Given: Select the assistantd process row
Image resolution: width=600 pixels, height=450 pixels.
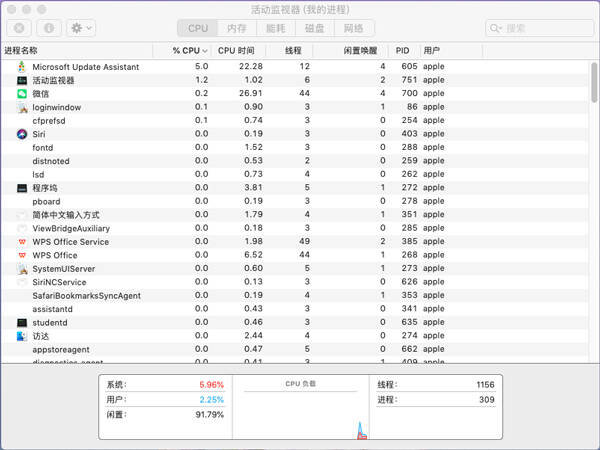Looking at the screenshot, I should (x=295, y=309).
